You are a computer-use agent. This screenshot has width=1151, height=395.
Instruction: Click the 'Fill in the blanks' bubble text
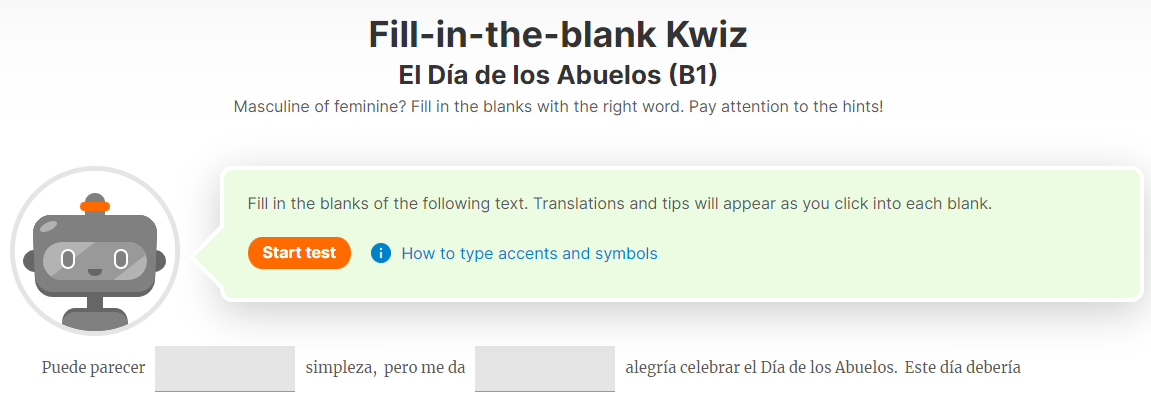[x=620, y=204]
